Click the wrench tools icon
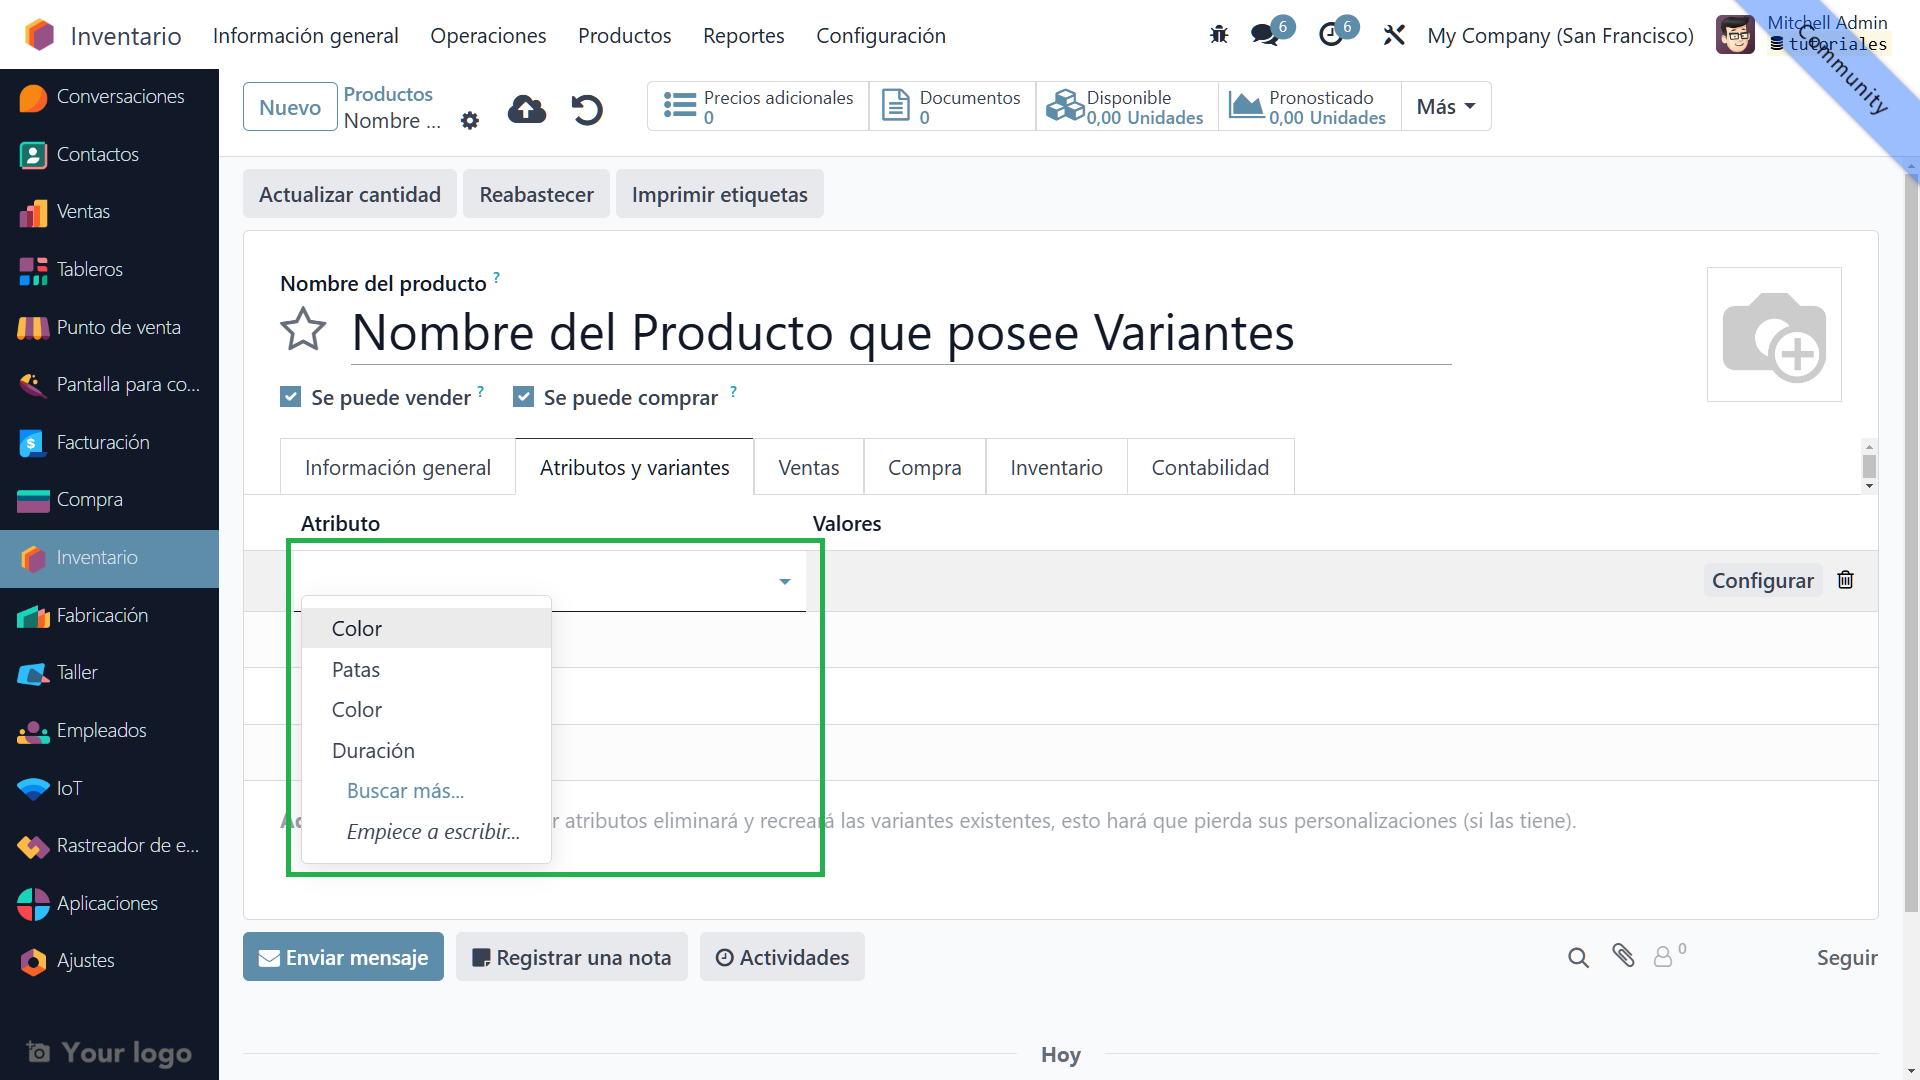Viewport: 1920px width, 1080px height. pyautogui.click(x=1394, y=36)
